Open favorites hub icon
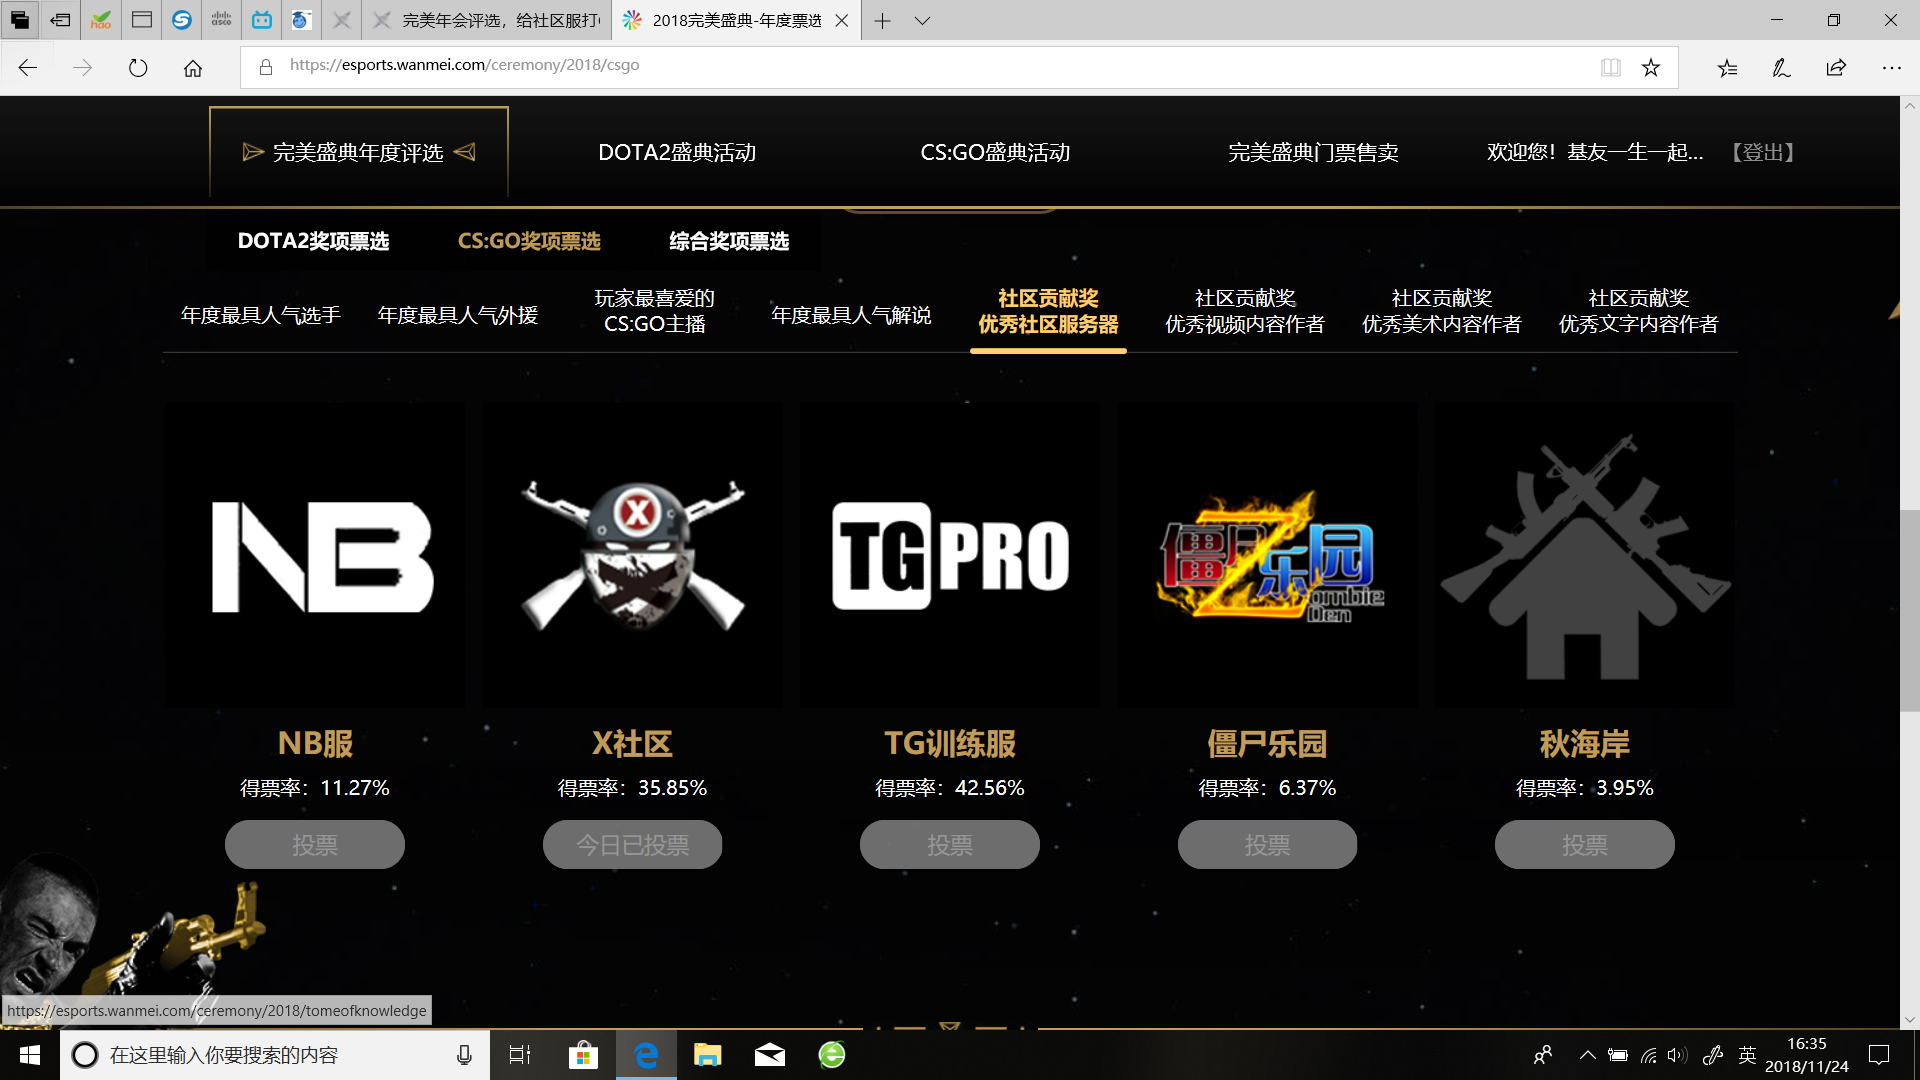Image resolution: width=1920 pixels, height=1080 pixels. click(x=1727, y=68)
